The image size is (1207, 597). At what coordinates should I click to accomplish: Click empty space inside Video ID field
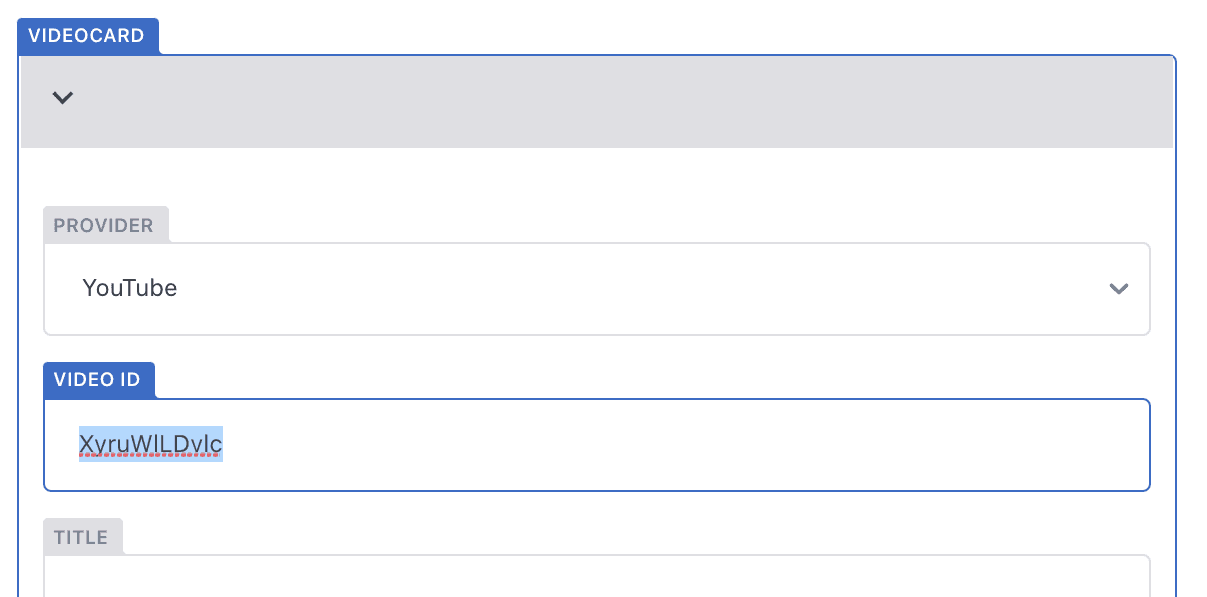(650, 445)
